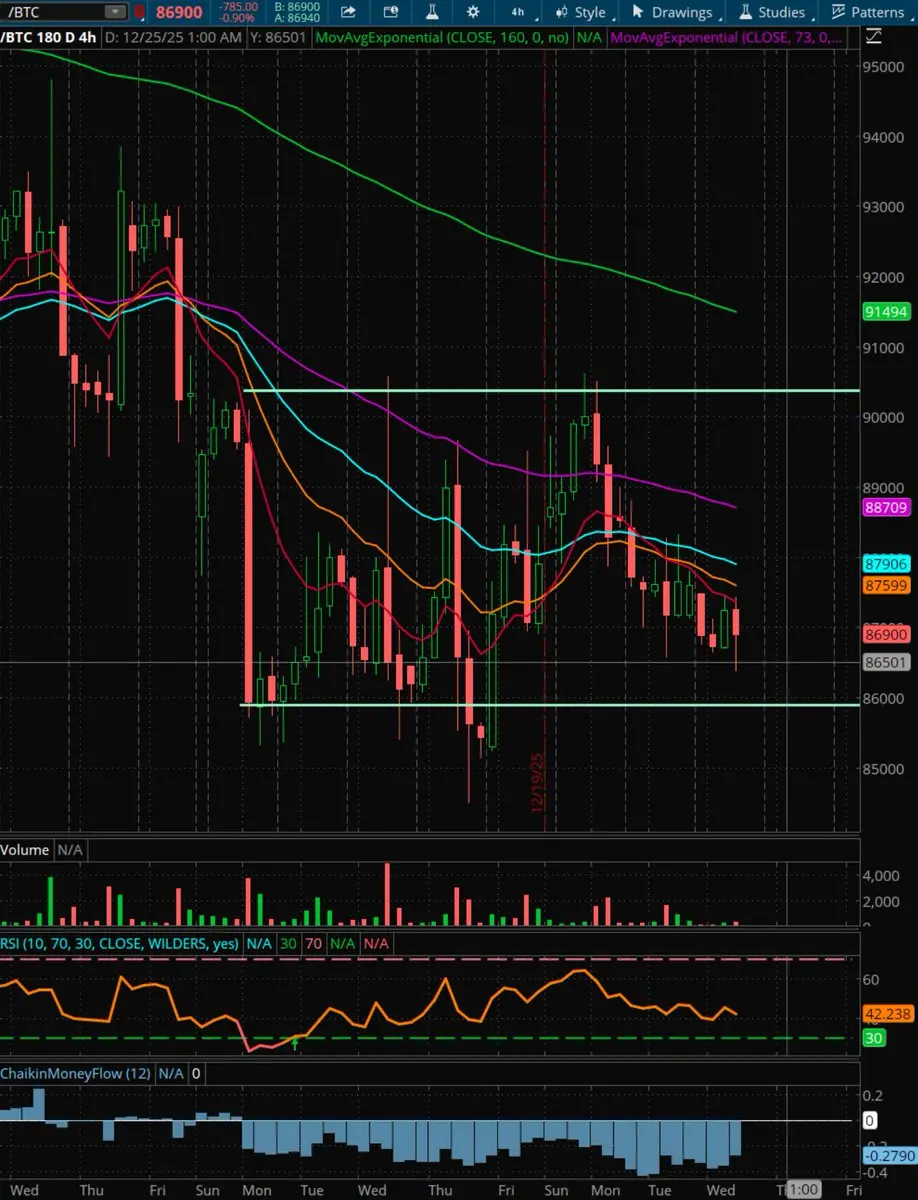Click the orange 87599 price bubble
The image size is (918, 1200).
[x=888, y=586]
